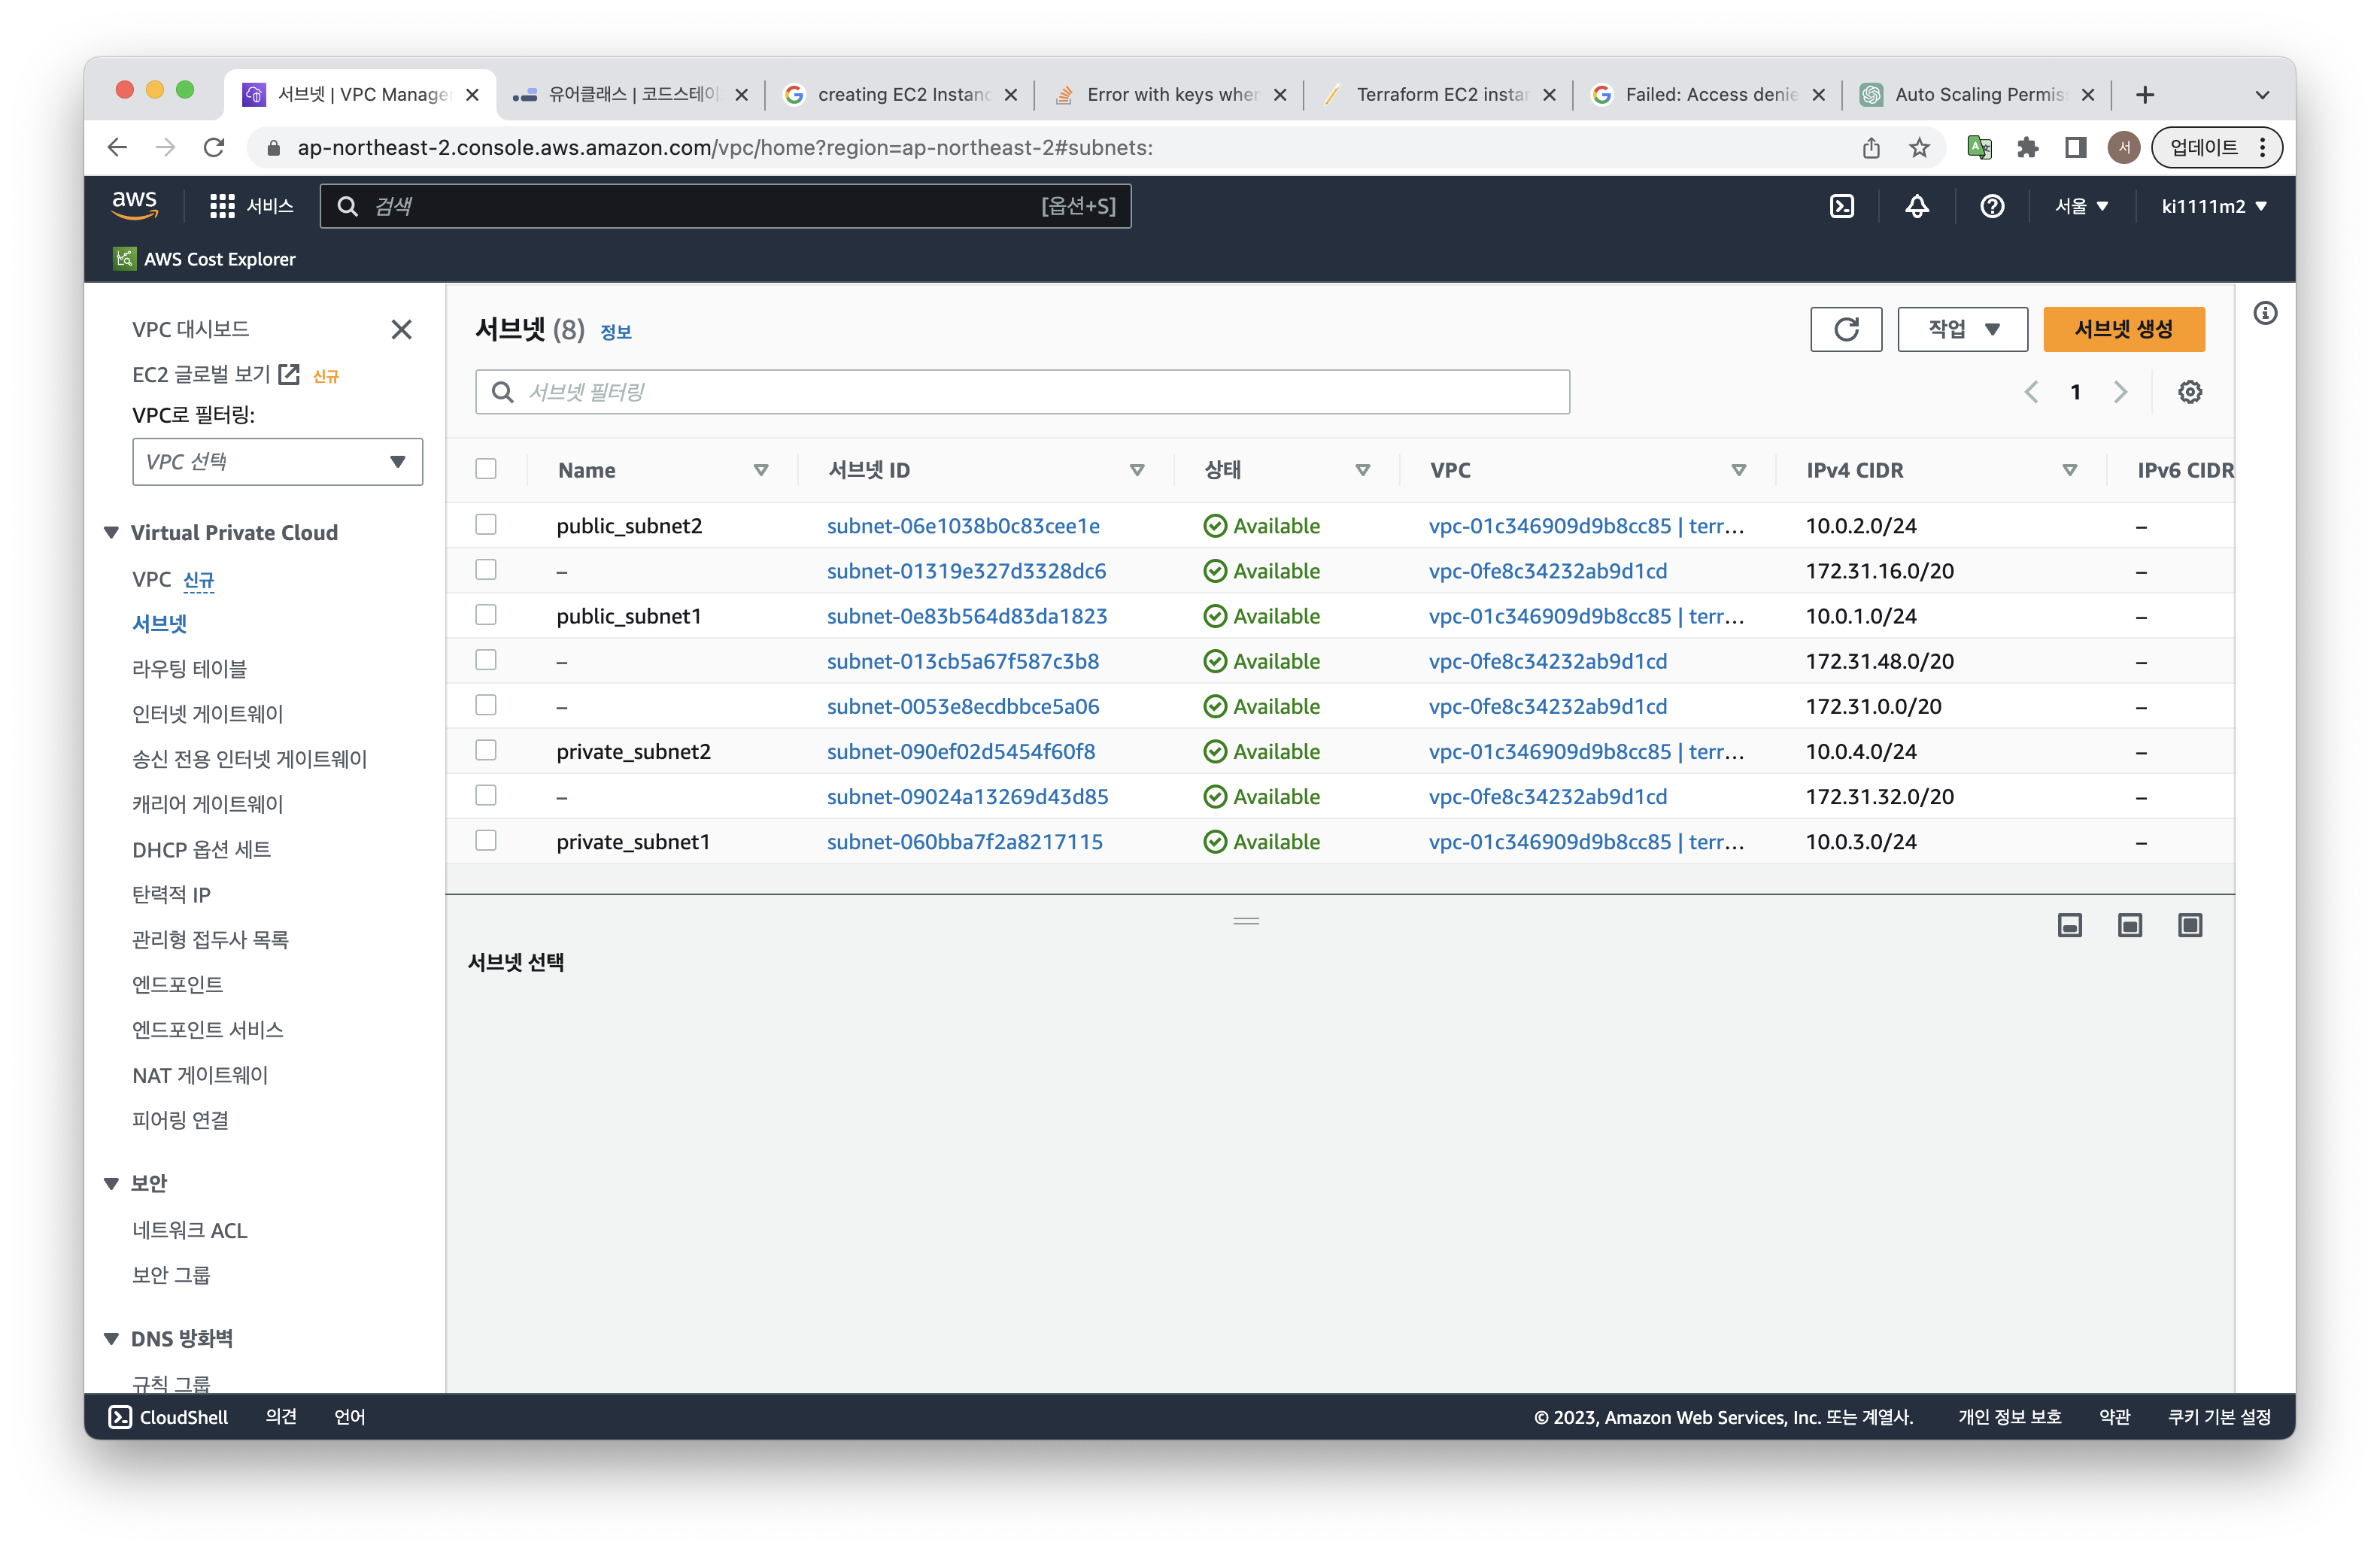This screenshot has height=1551, width=2380.
Task: Select all subnets with header checkbox
Action: (486, 469)
